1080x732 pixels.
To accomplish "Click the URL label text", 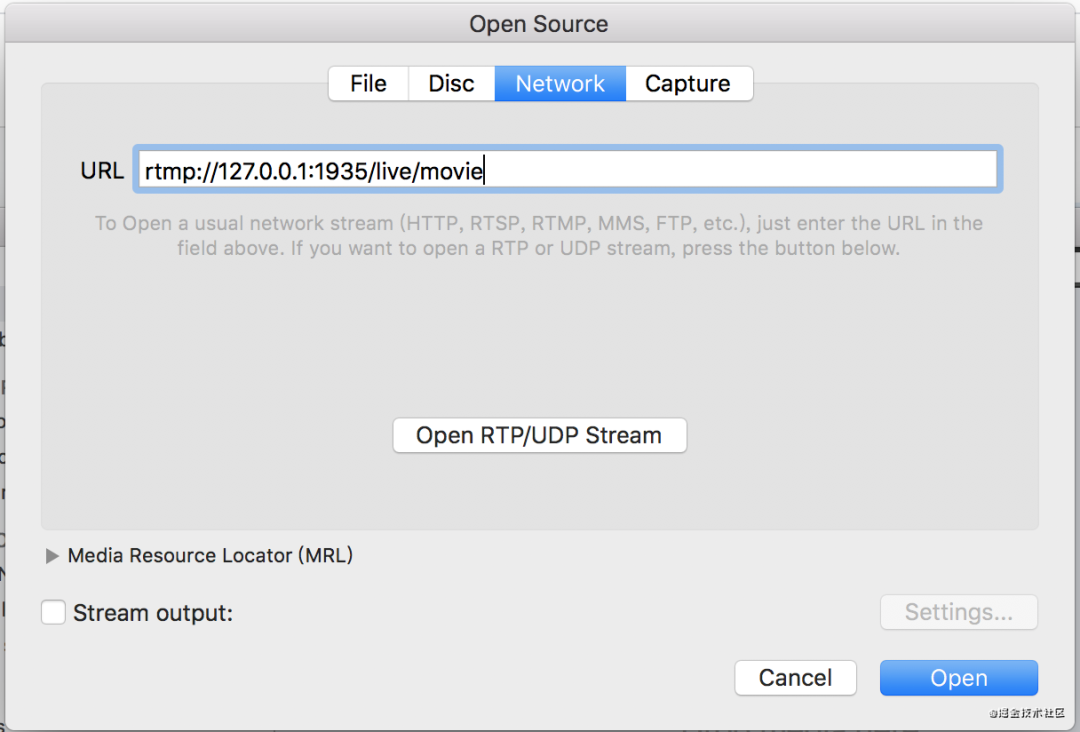I will [102, 171].
